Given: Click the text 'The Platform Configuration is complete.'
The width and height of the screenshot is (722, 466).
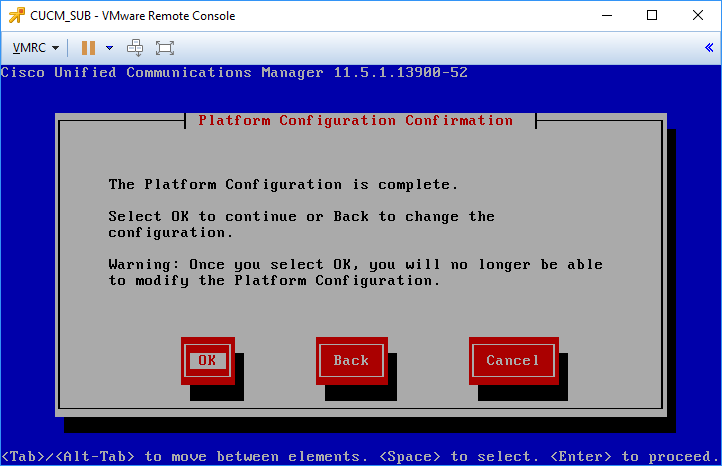Looking at the screenshot, I should (283, 185).
